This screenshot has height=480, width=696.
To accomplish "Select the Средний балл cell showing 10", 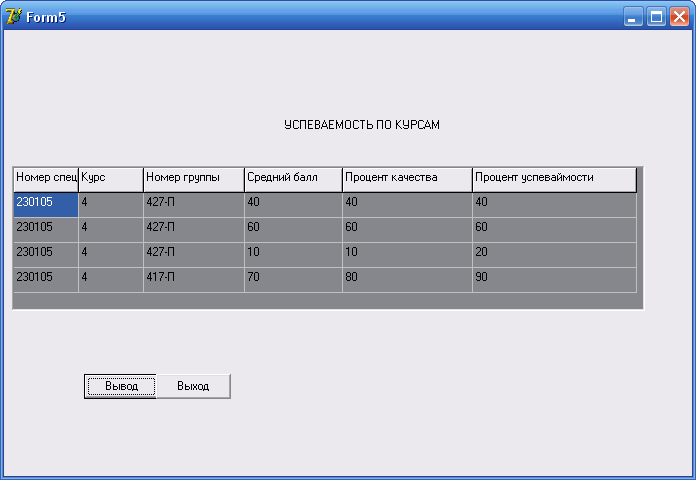I will click(293, 255).
